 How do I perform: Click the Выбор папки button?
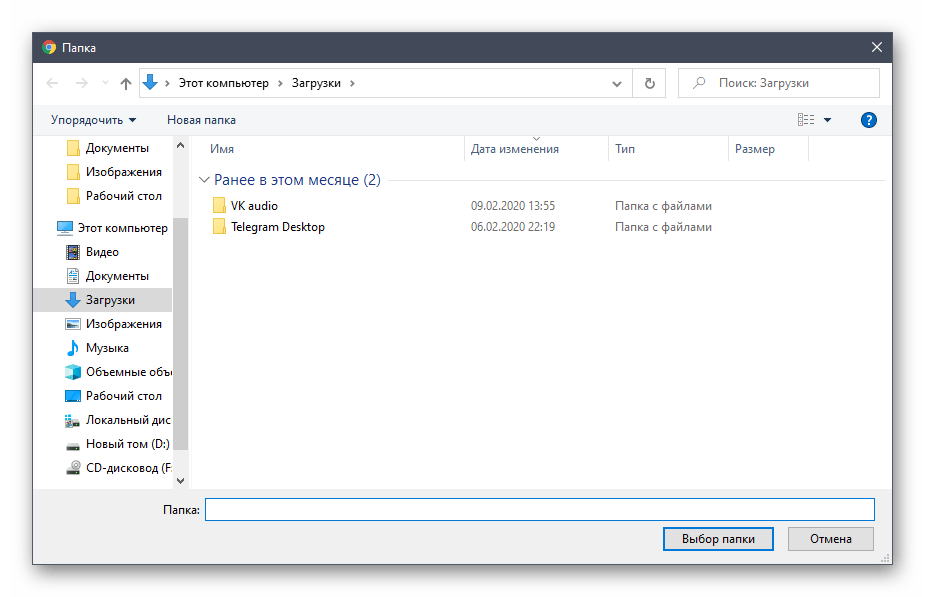click(717, 539)
